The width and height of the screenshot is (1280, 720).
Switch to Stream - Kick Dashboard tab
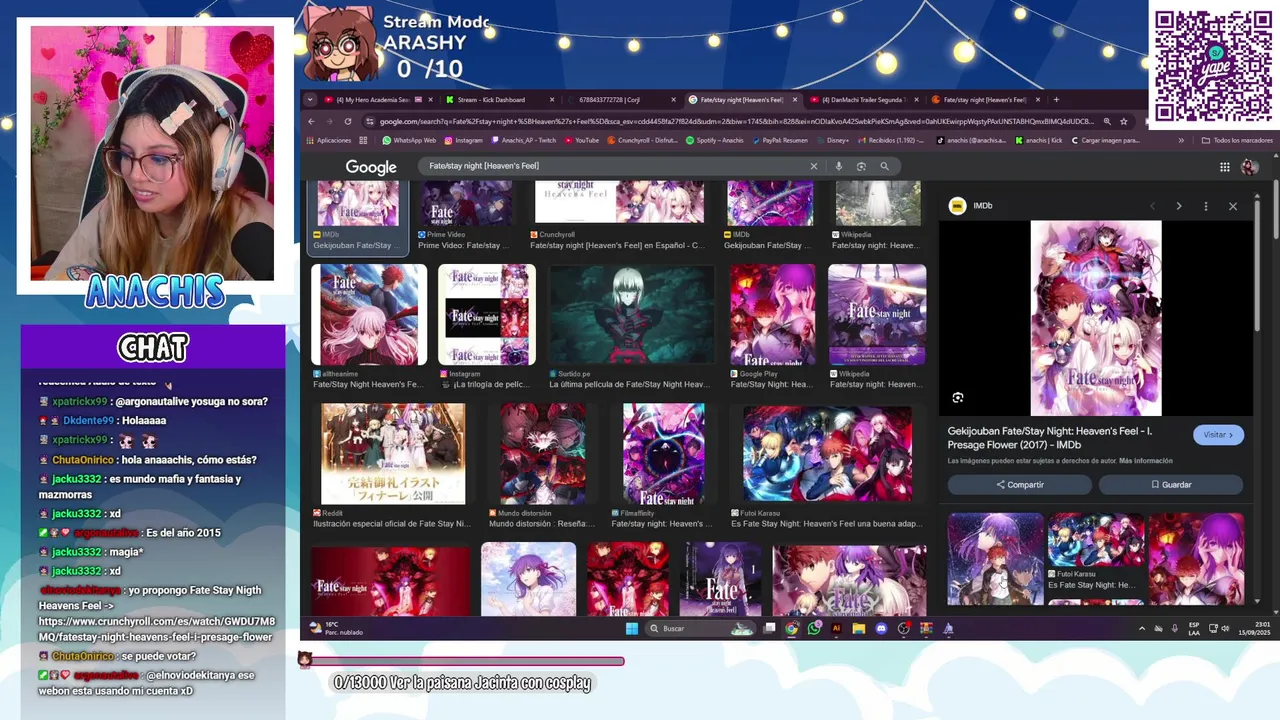(499, 99)
